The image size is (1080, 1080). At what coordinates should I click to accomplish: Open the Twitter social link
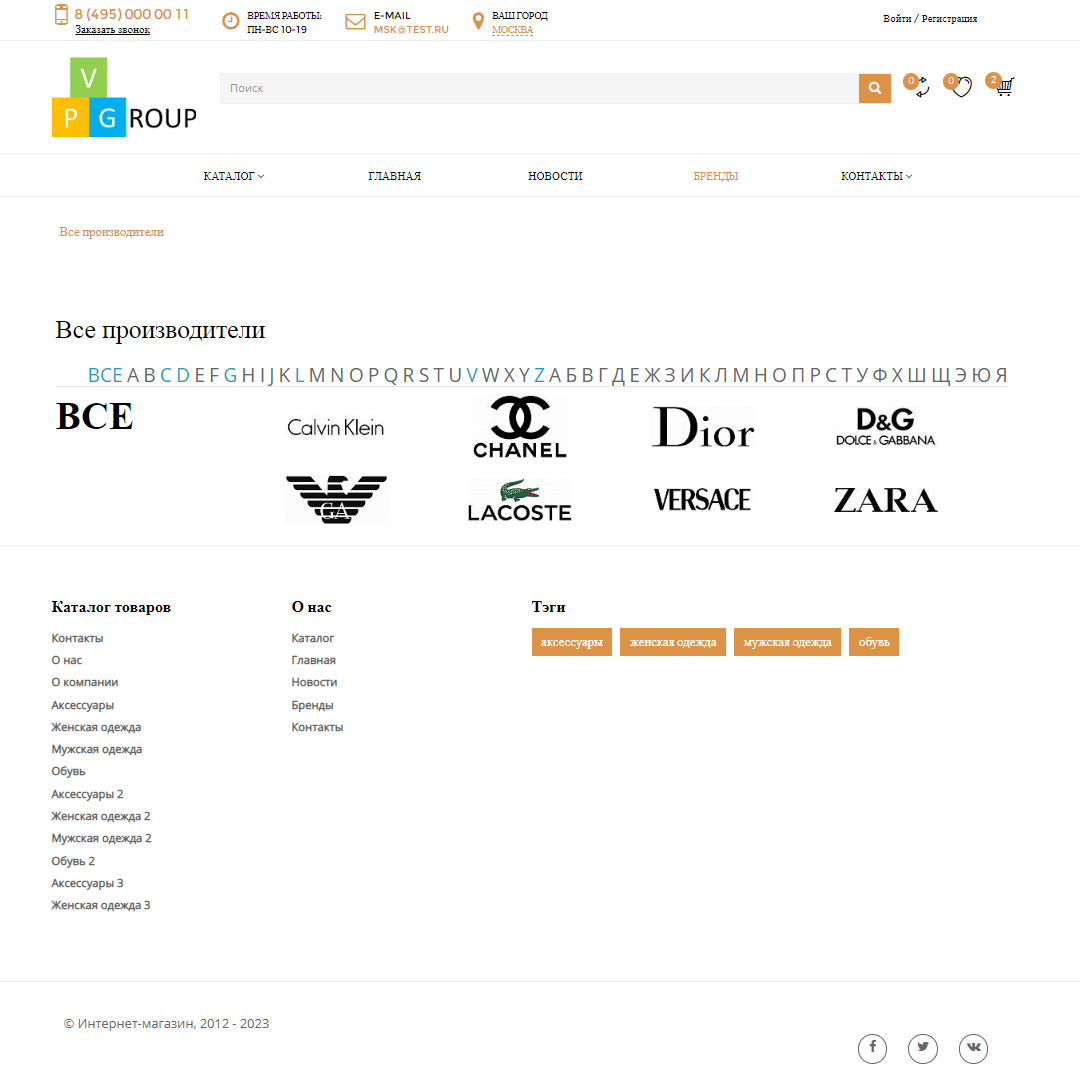tap(922, 1048)
